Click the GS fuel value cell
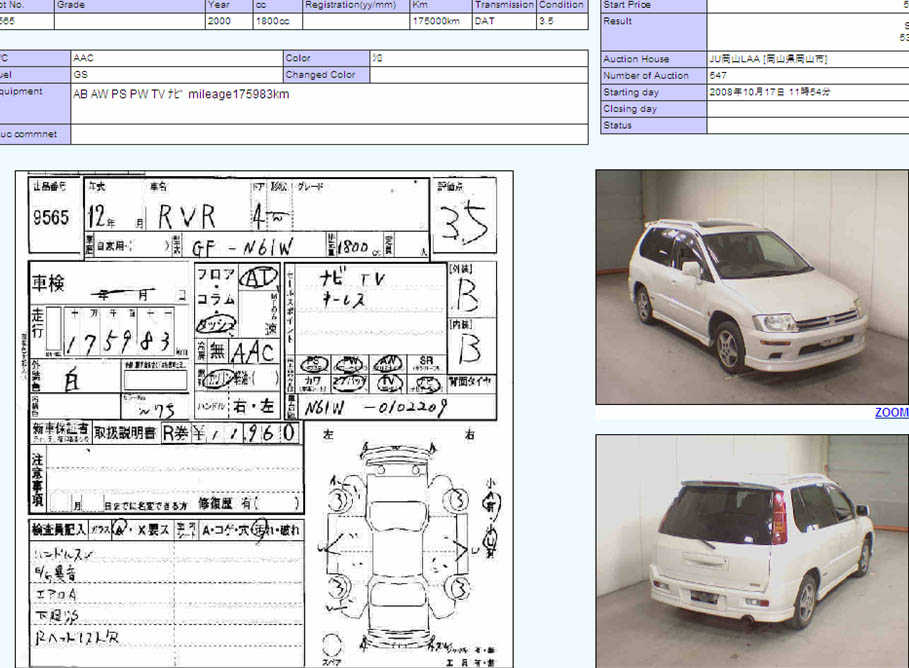 tap(176, 75)
